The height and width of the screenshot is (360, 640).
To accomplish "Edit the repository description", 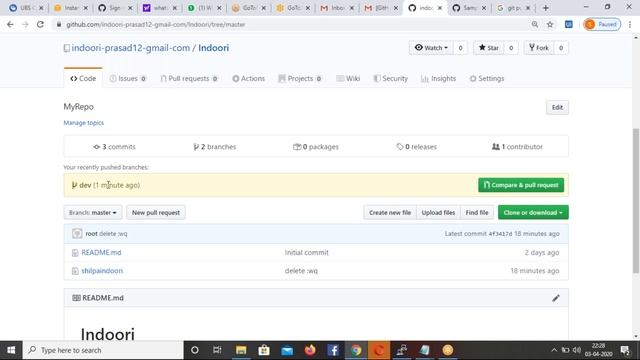I will coord(557,107).
